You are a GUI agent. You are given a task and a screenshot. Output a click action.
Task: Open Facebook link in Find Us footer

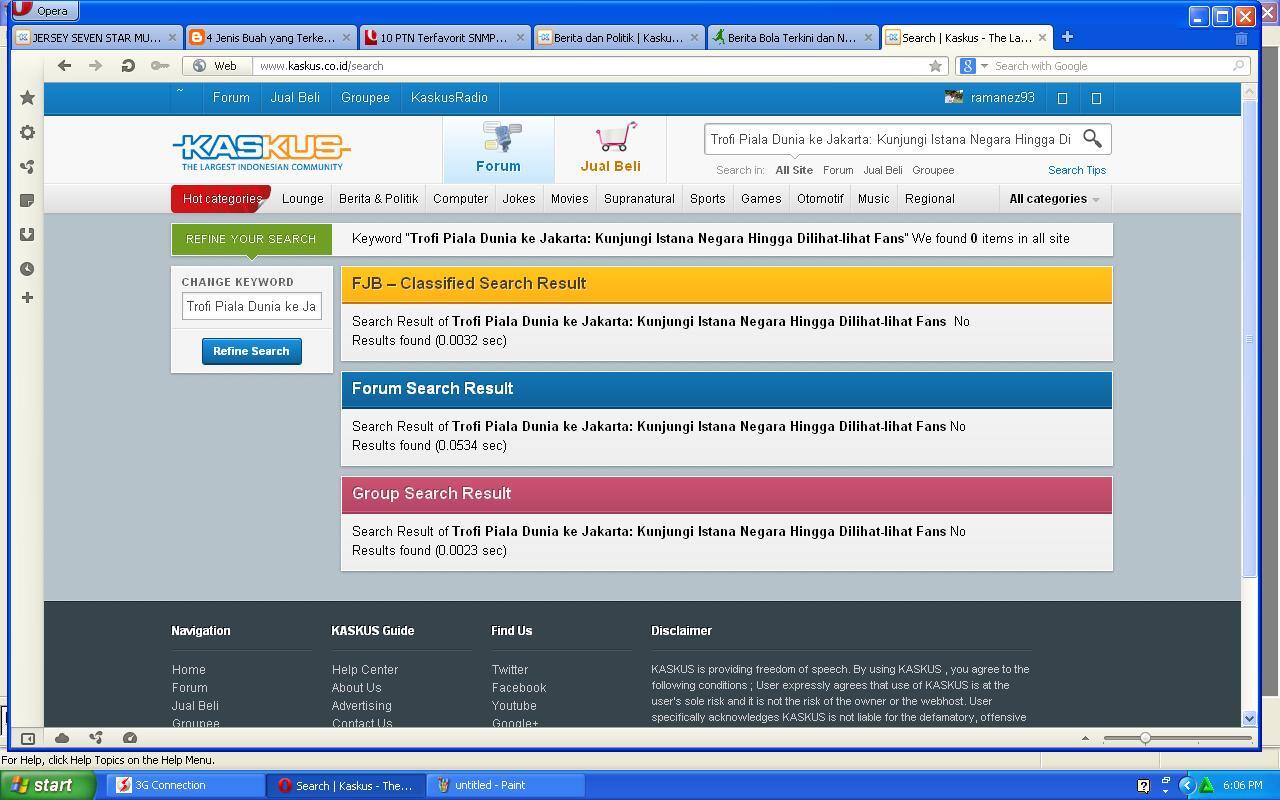click(519, 688)
